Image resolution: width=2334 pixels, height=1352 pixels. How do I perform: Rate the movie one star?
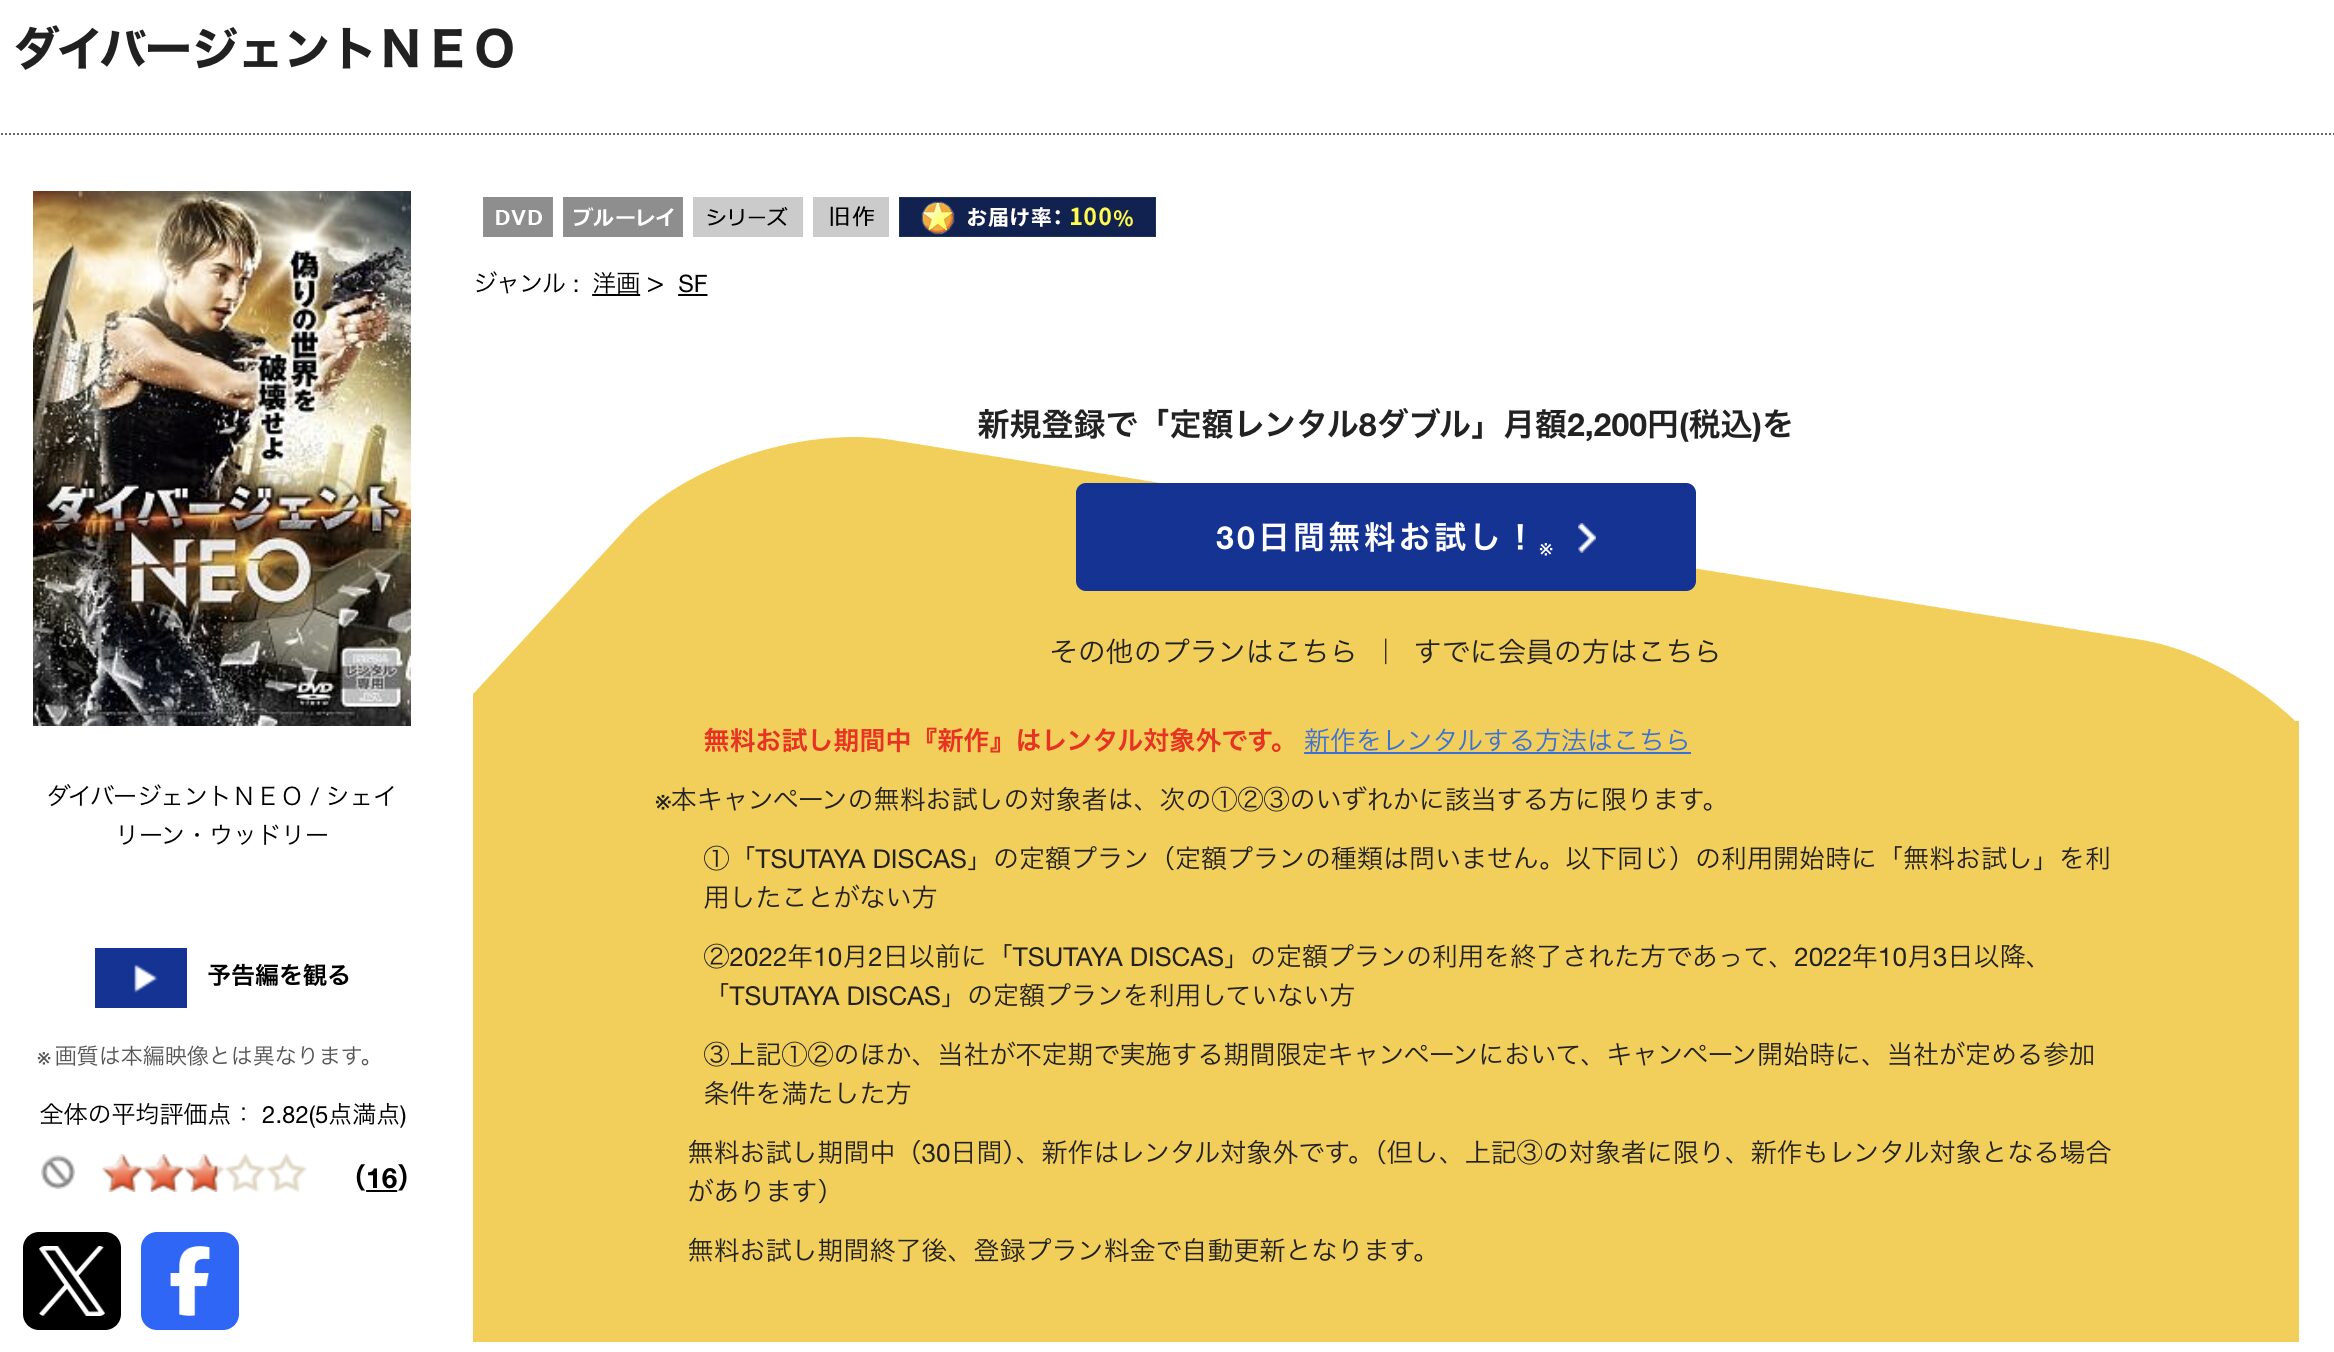(x=122, y=1174)
